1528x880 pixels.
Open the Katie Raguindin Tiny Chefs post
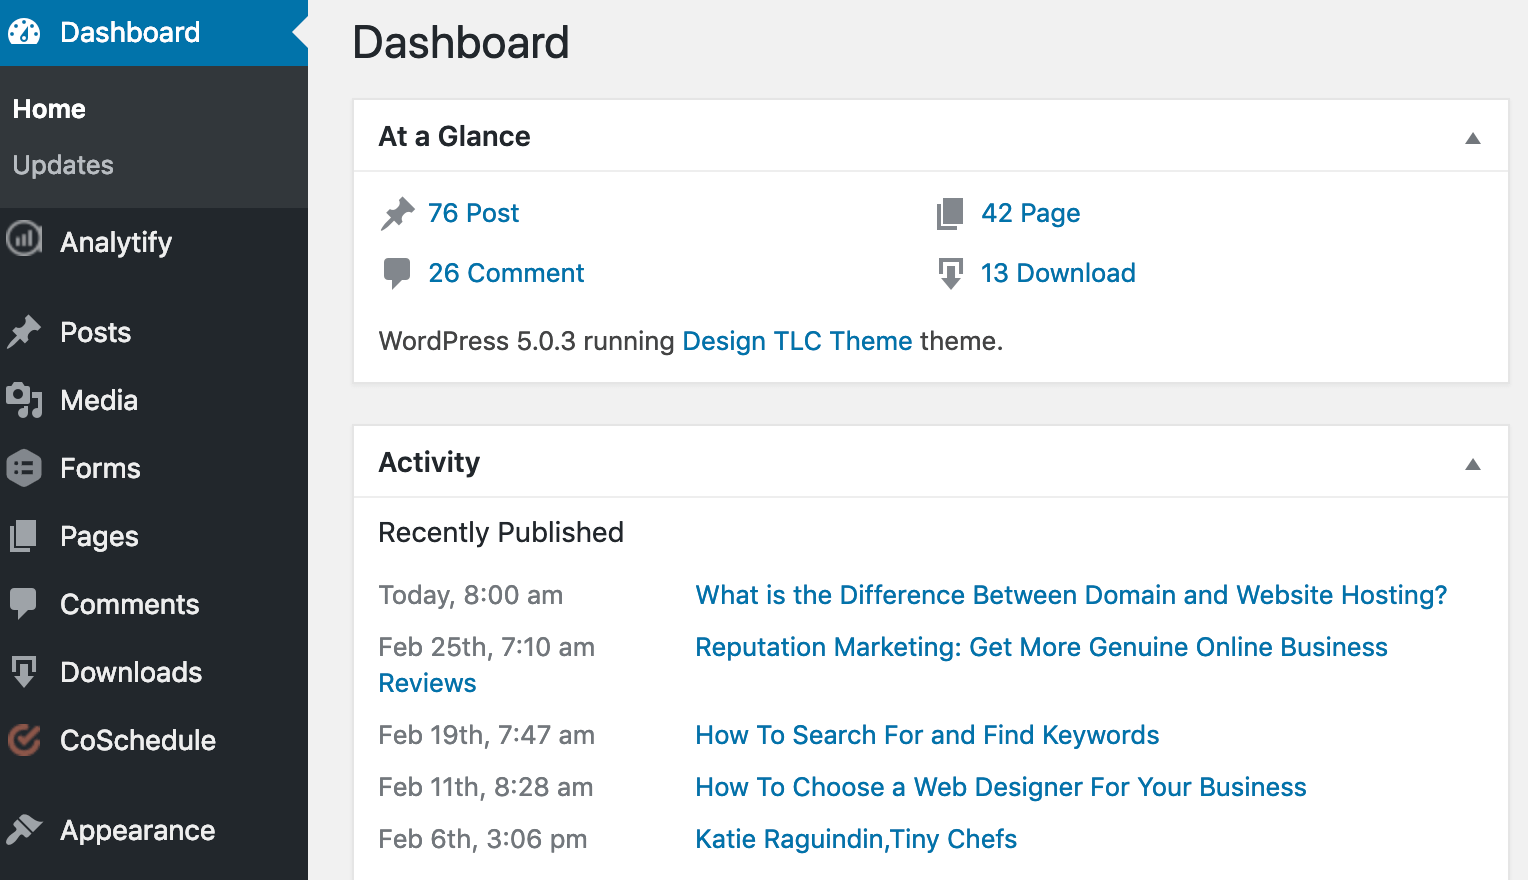(855, 839)
